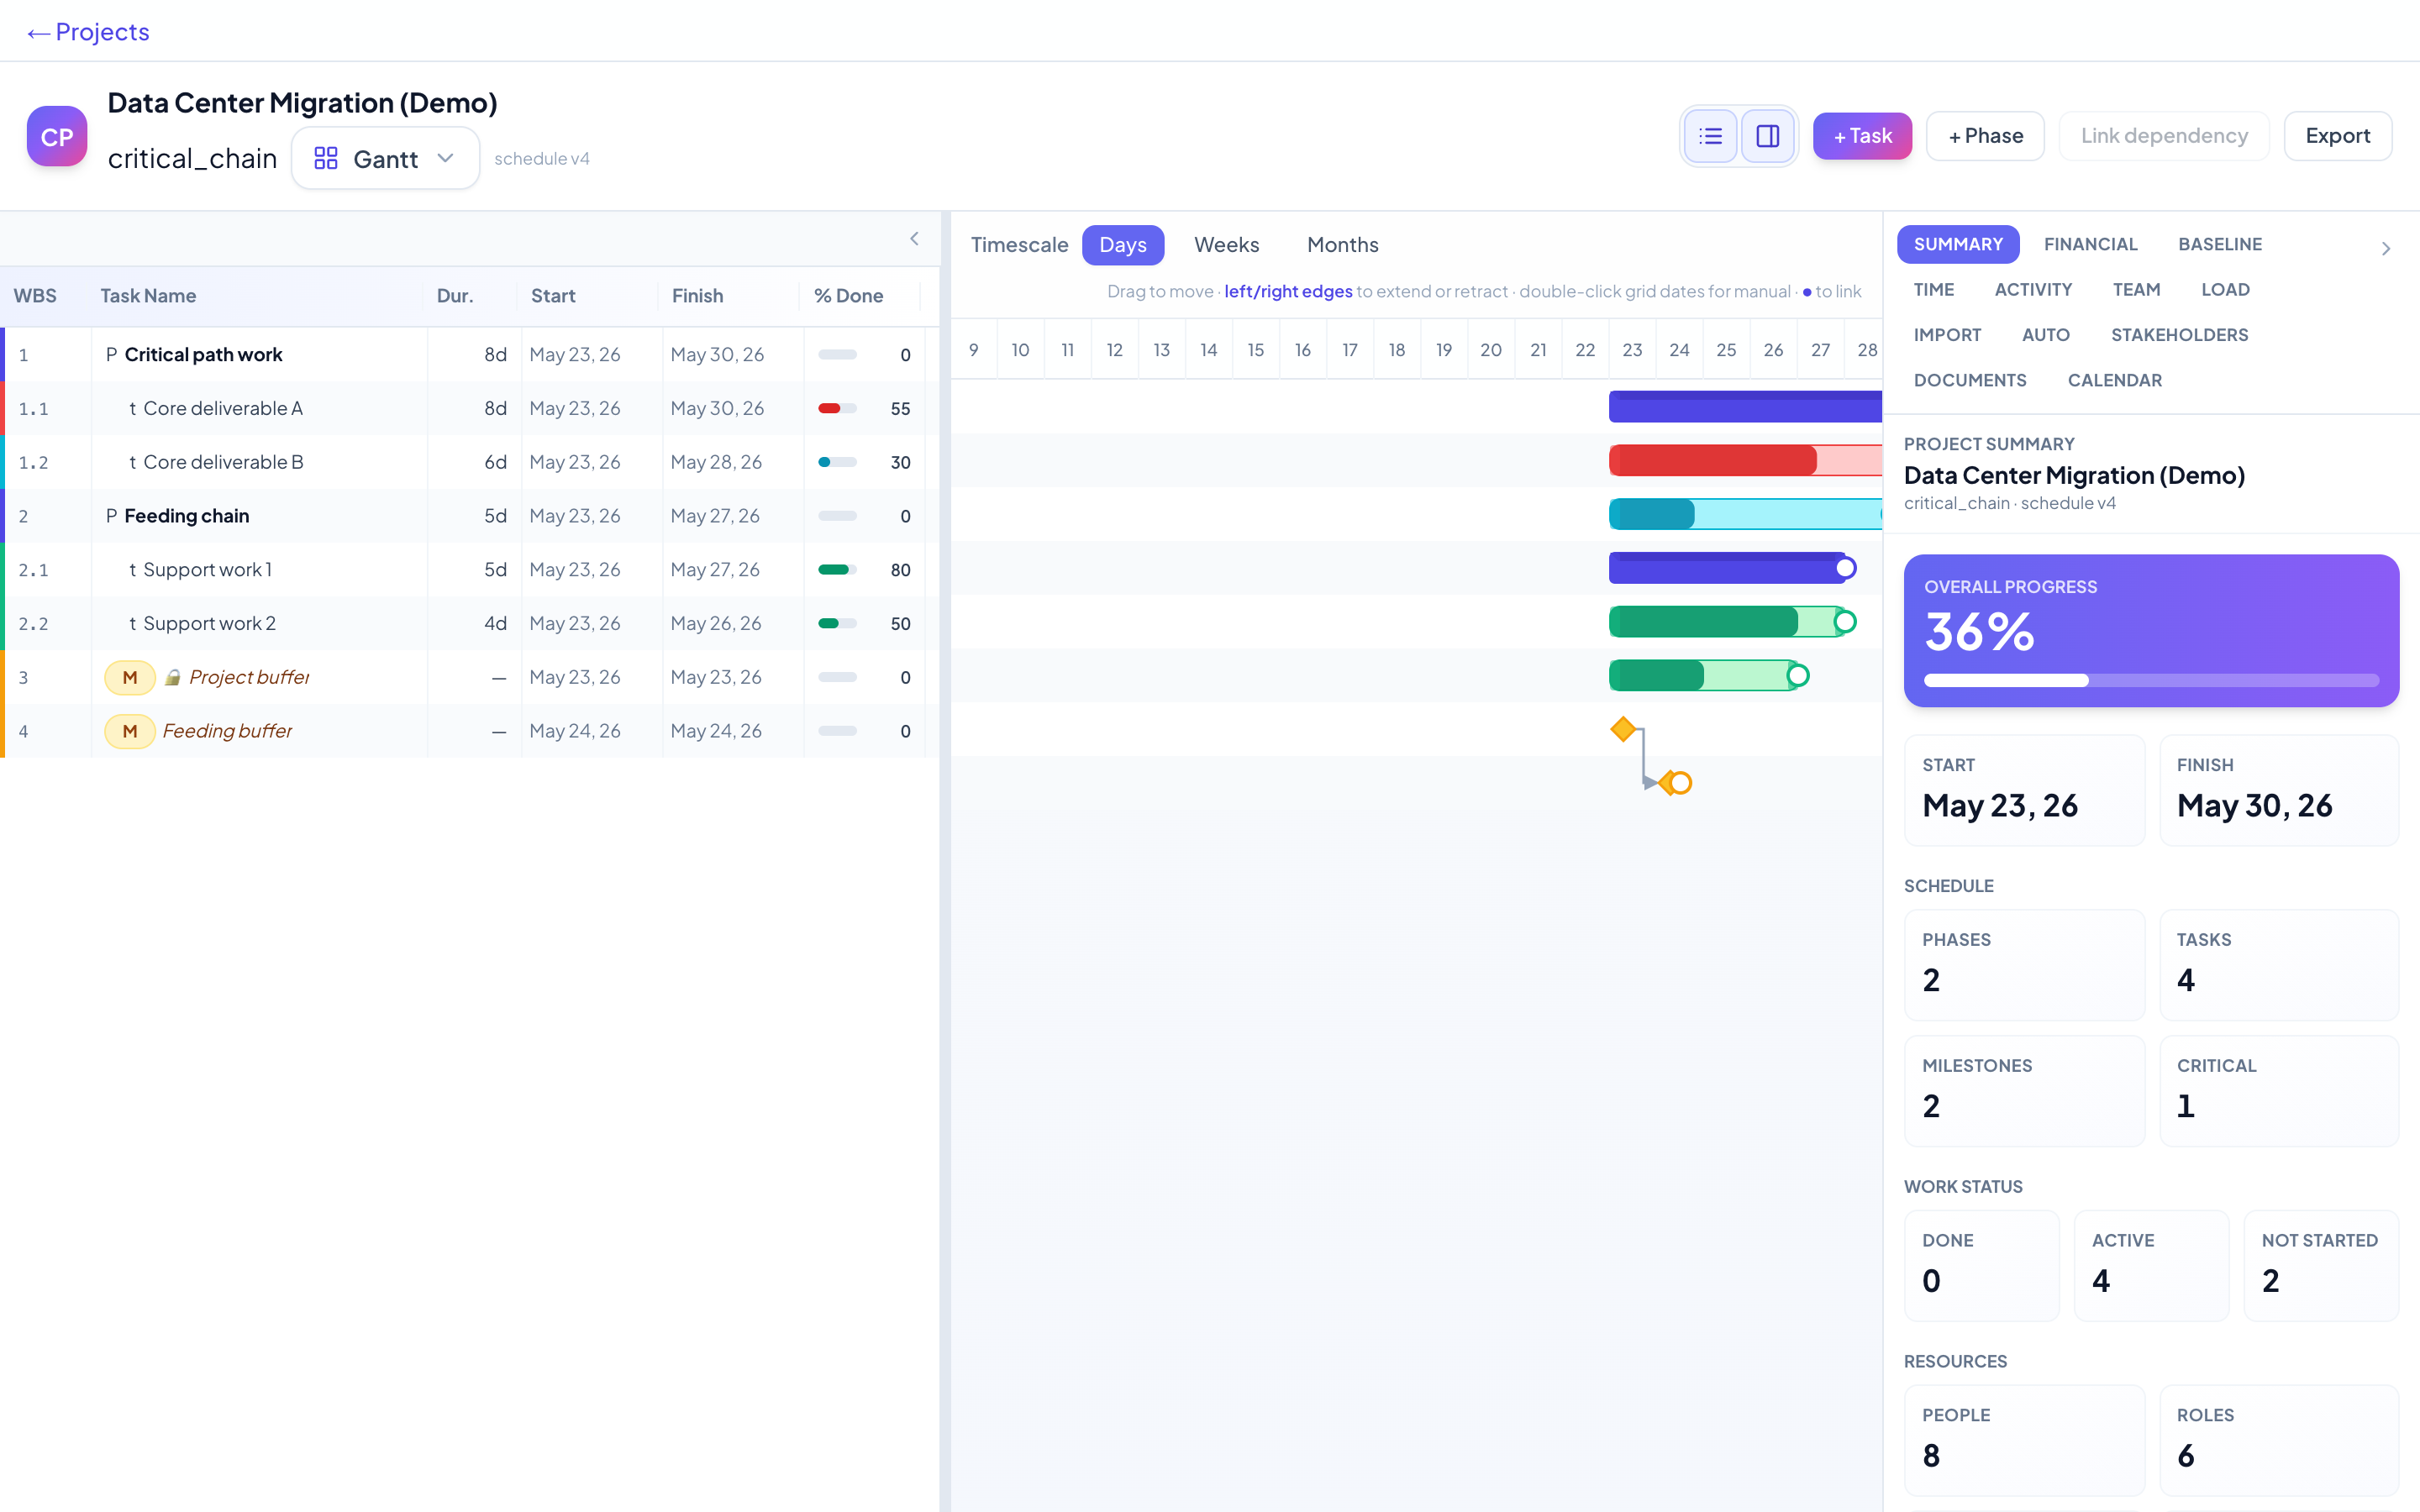
Task: Select the Core deliverable B task
Action: 470,463
